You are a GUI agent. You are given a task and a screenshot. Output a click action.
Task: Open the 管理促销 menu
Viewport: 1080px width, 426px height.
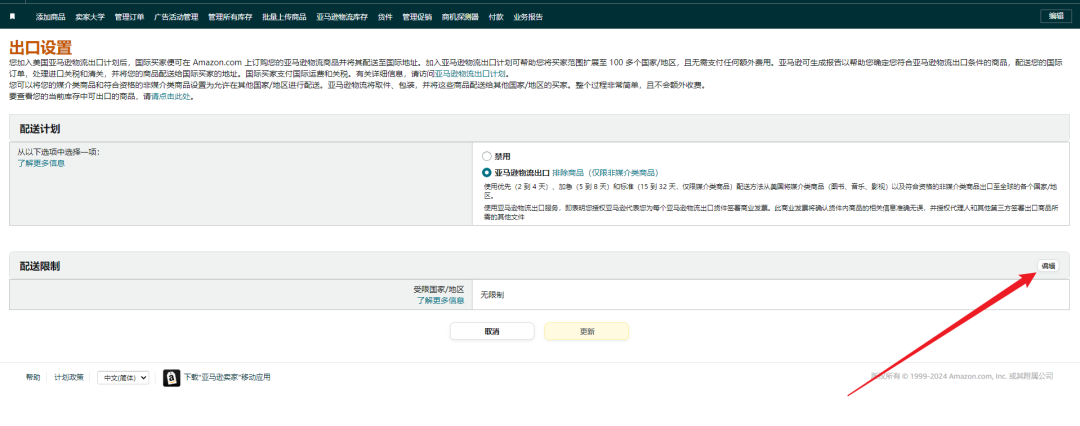[x=417, y=17]
